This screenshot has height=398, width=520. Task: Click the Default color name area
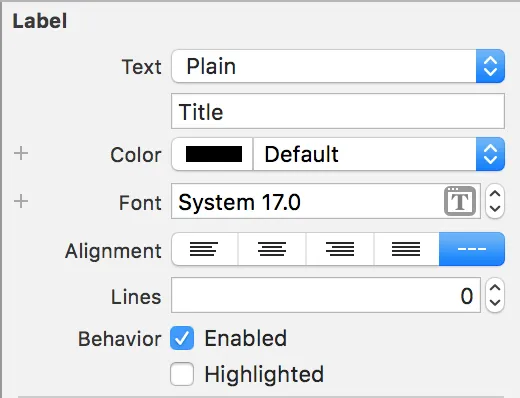pos(365,154)
